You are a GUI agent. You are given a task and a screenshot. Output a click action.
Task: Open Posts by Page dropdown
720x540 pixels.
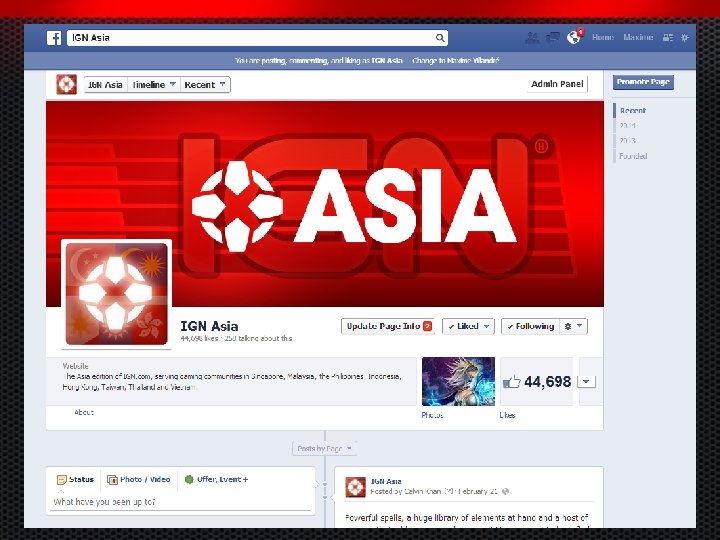324,449
